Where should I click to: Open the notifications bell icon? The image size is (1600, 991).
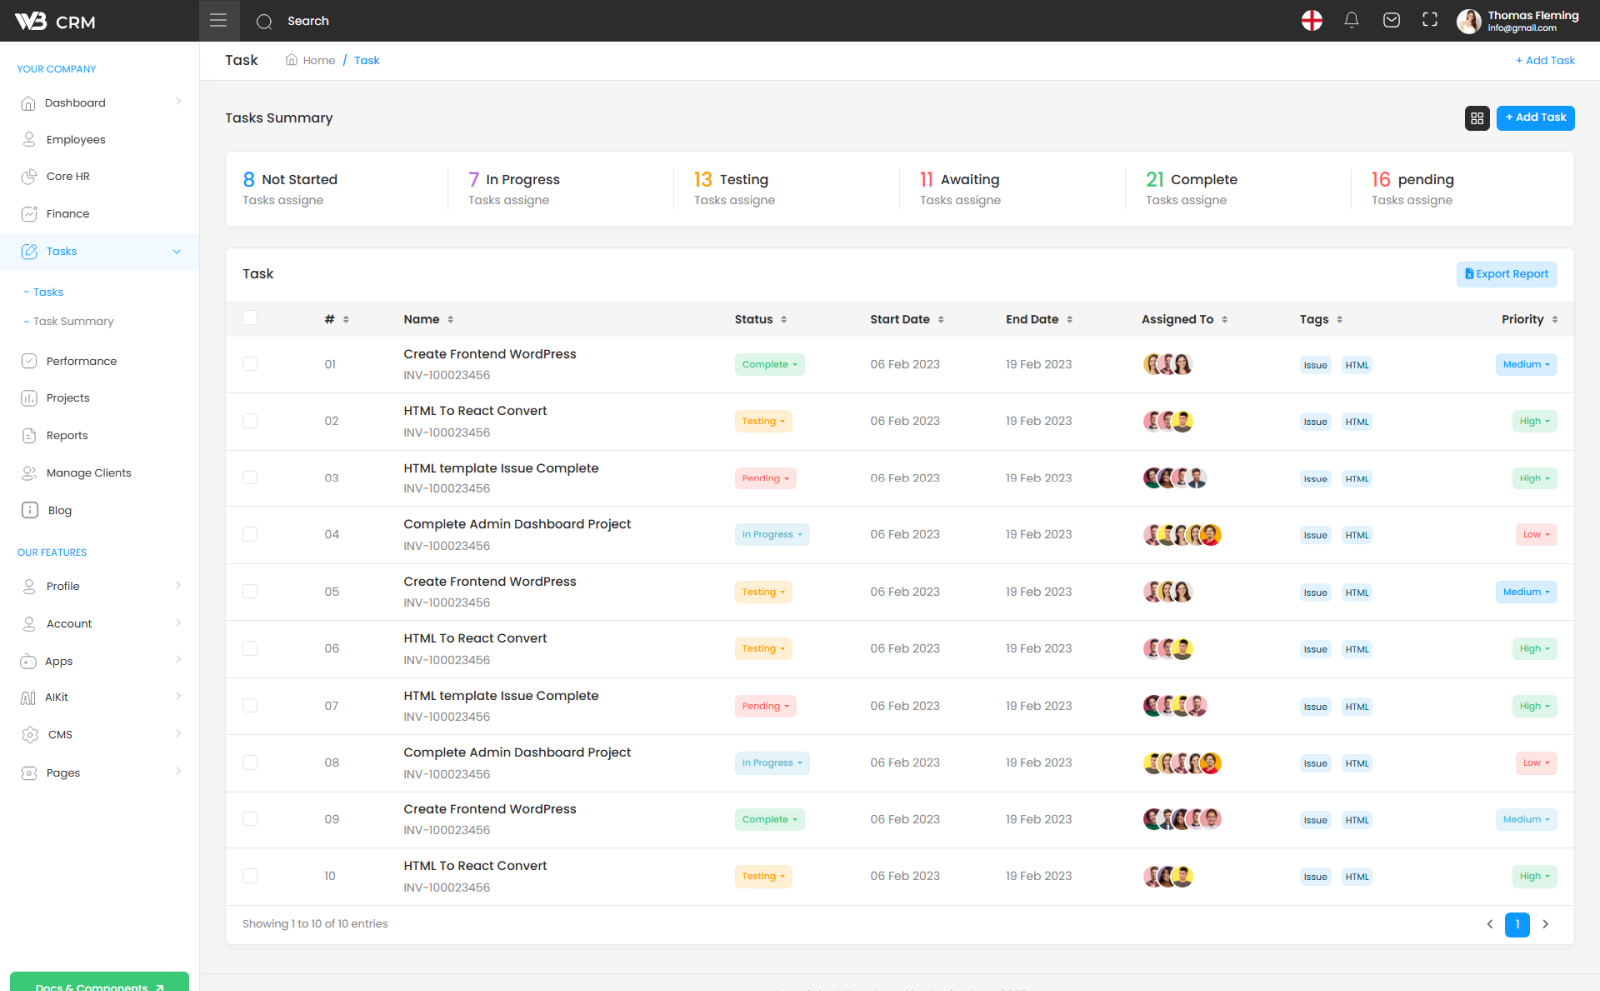1351,20
